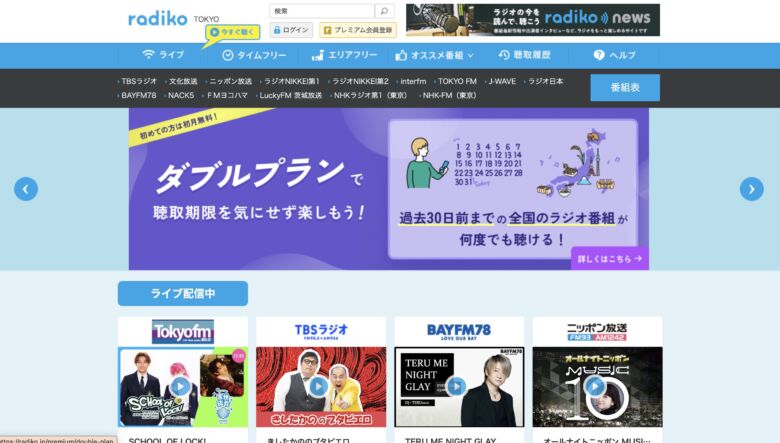Click the BAYFM78 logo card header
This screenshot has height=443, width=780.
[x=459, y=332]
